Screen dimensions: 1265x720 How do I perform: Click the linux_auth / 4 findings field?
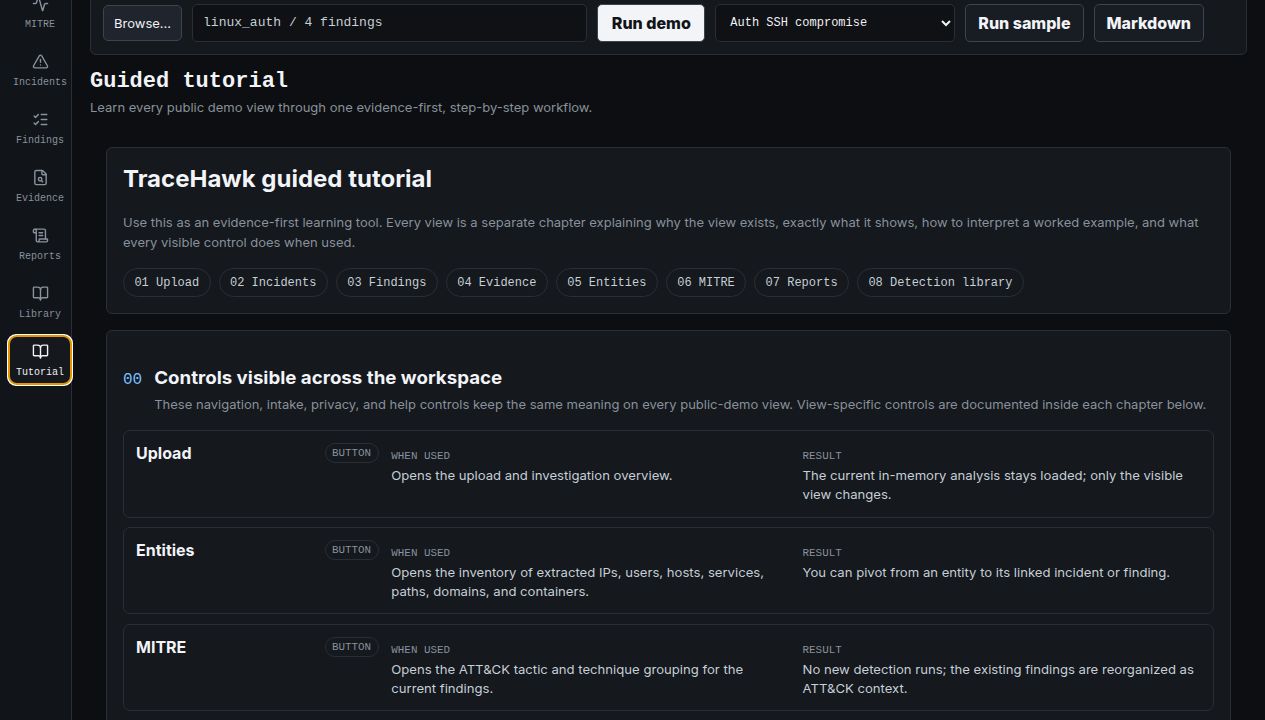tap(389, 23)
